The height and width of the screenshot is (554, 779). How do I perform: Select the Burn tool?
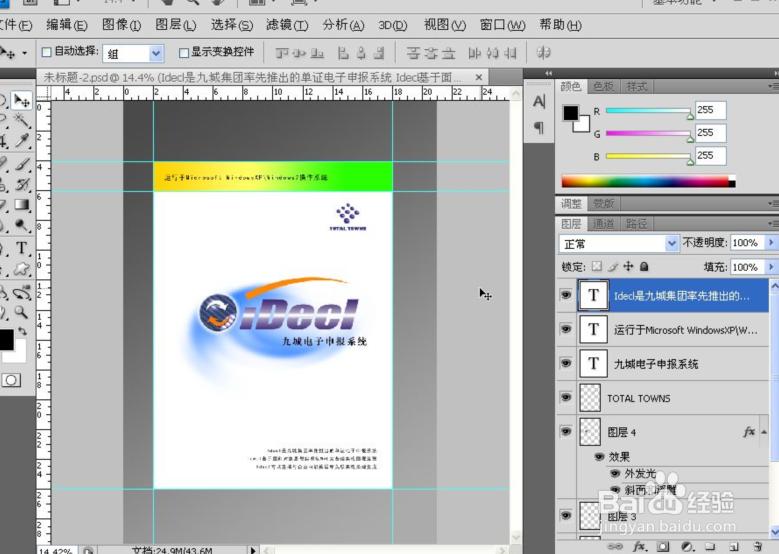click(x=21, y=226)
